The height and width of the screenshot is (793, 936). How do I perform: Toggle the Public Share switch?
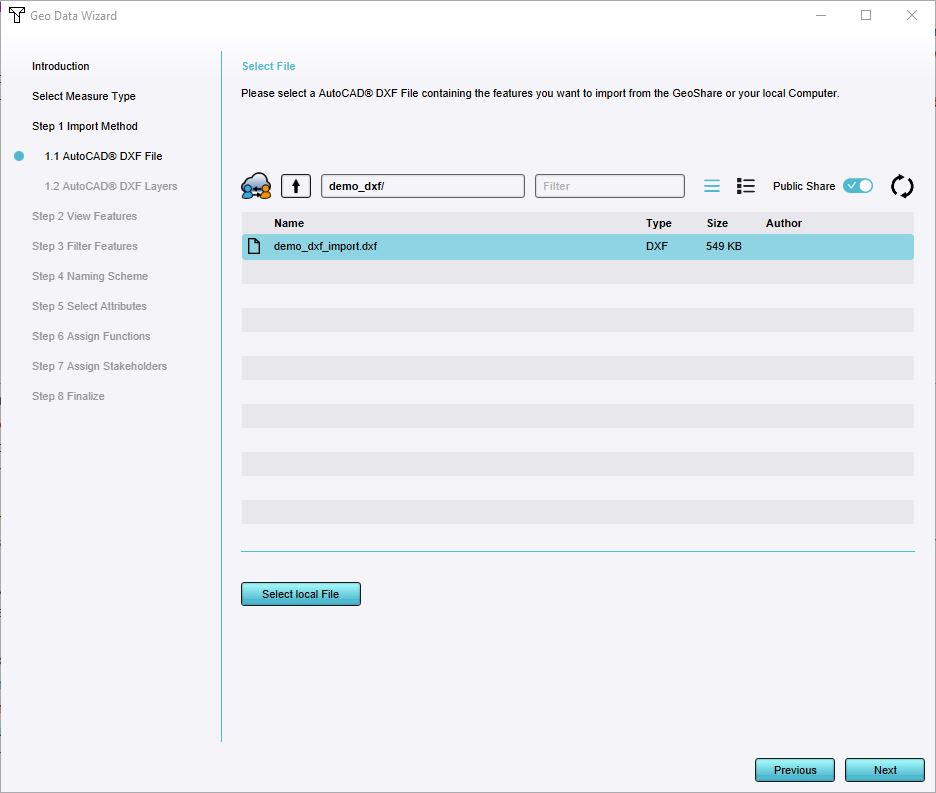[x=858, y=186]
